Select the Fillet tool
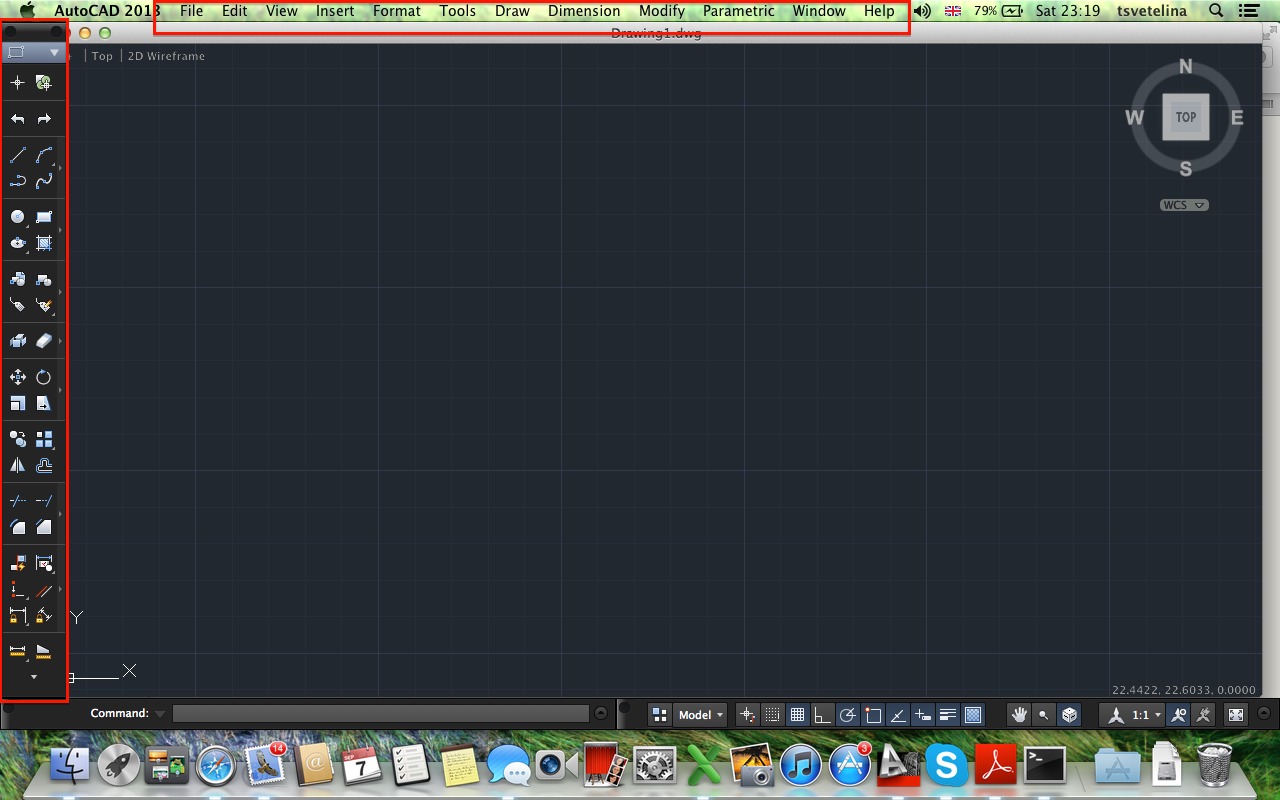The image size is (1280, 800). (18, 527)
